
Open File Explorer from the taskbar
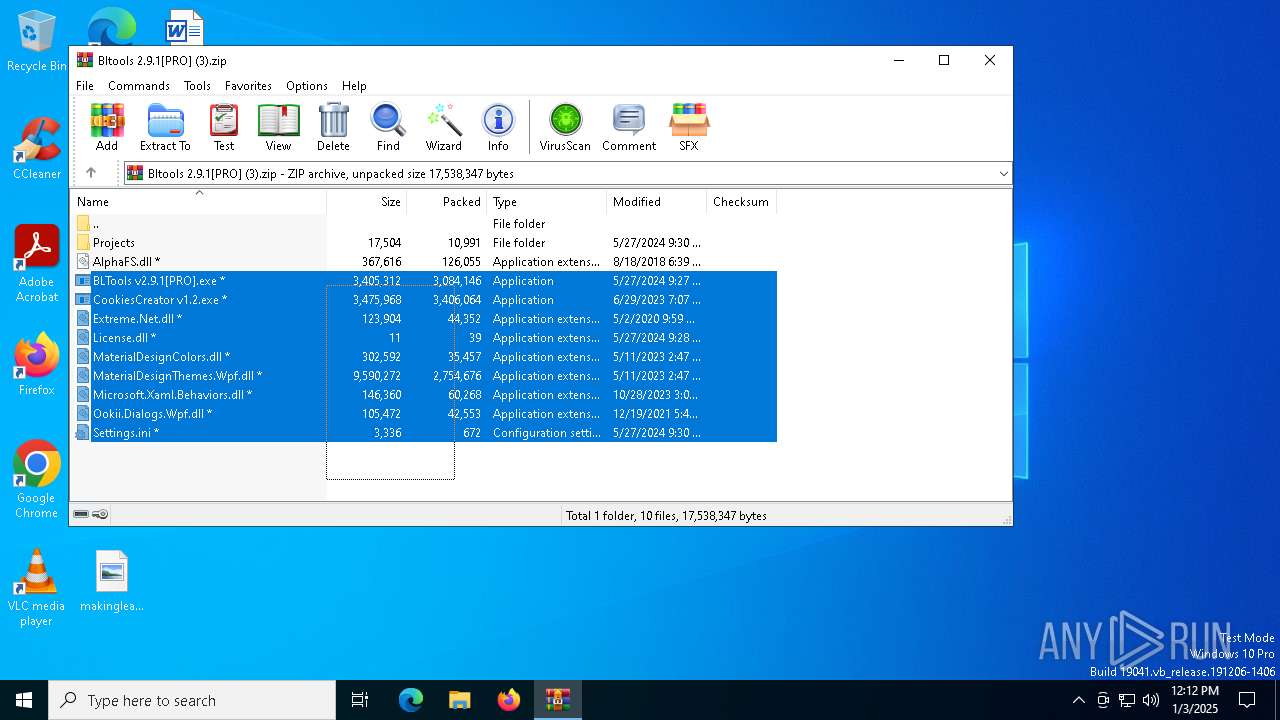point(460,700)
